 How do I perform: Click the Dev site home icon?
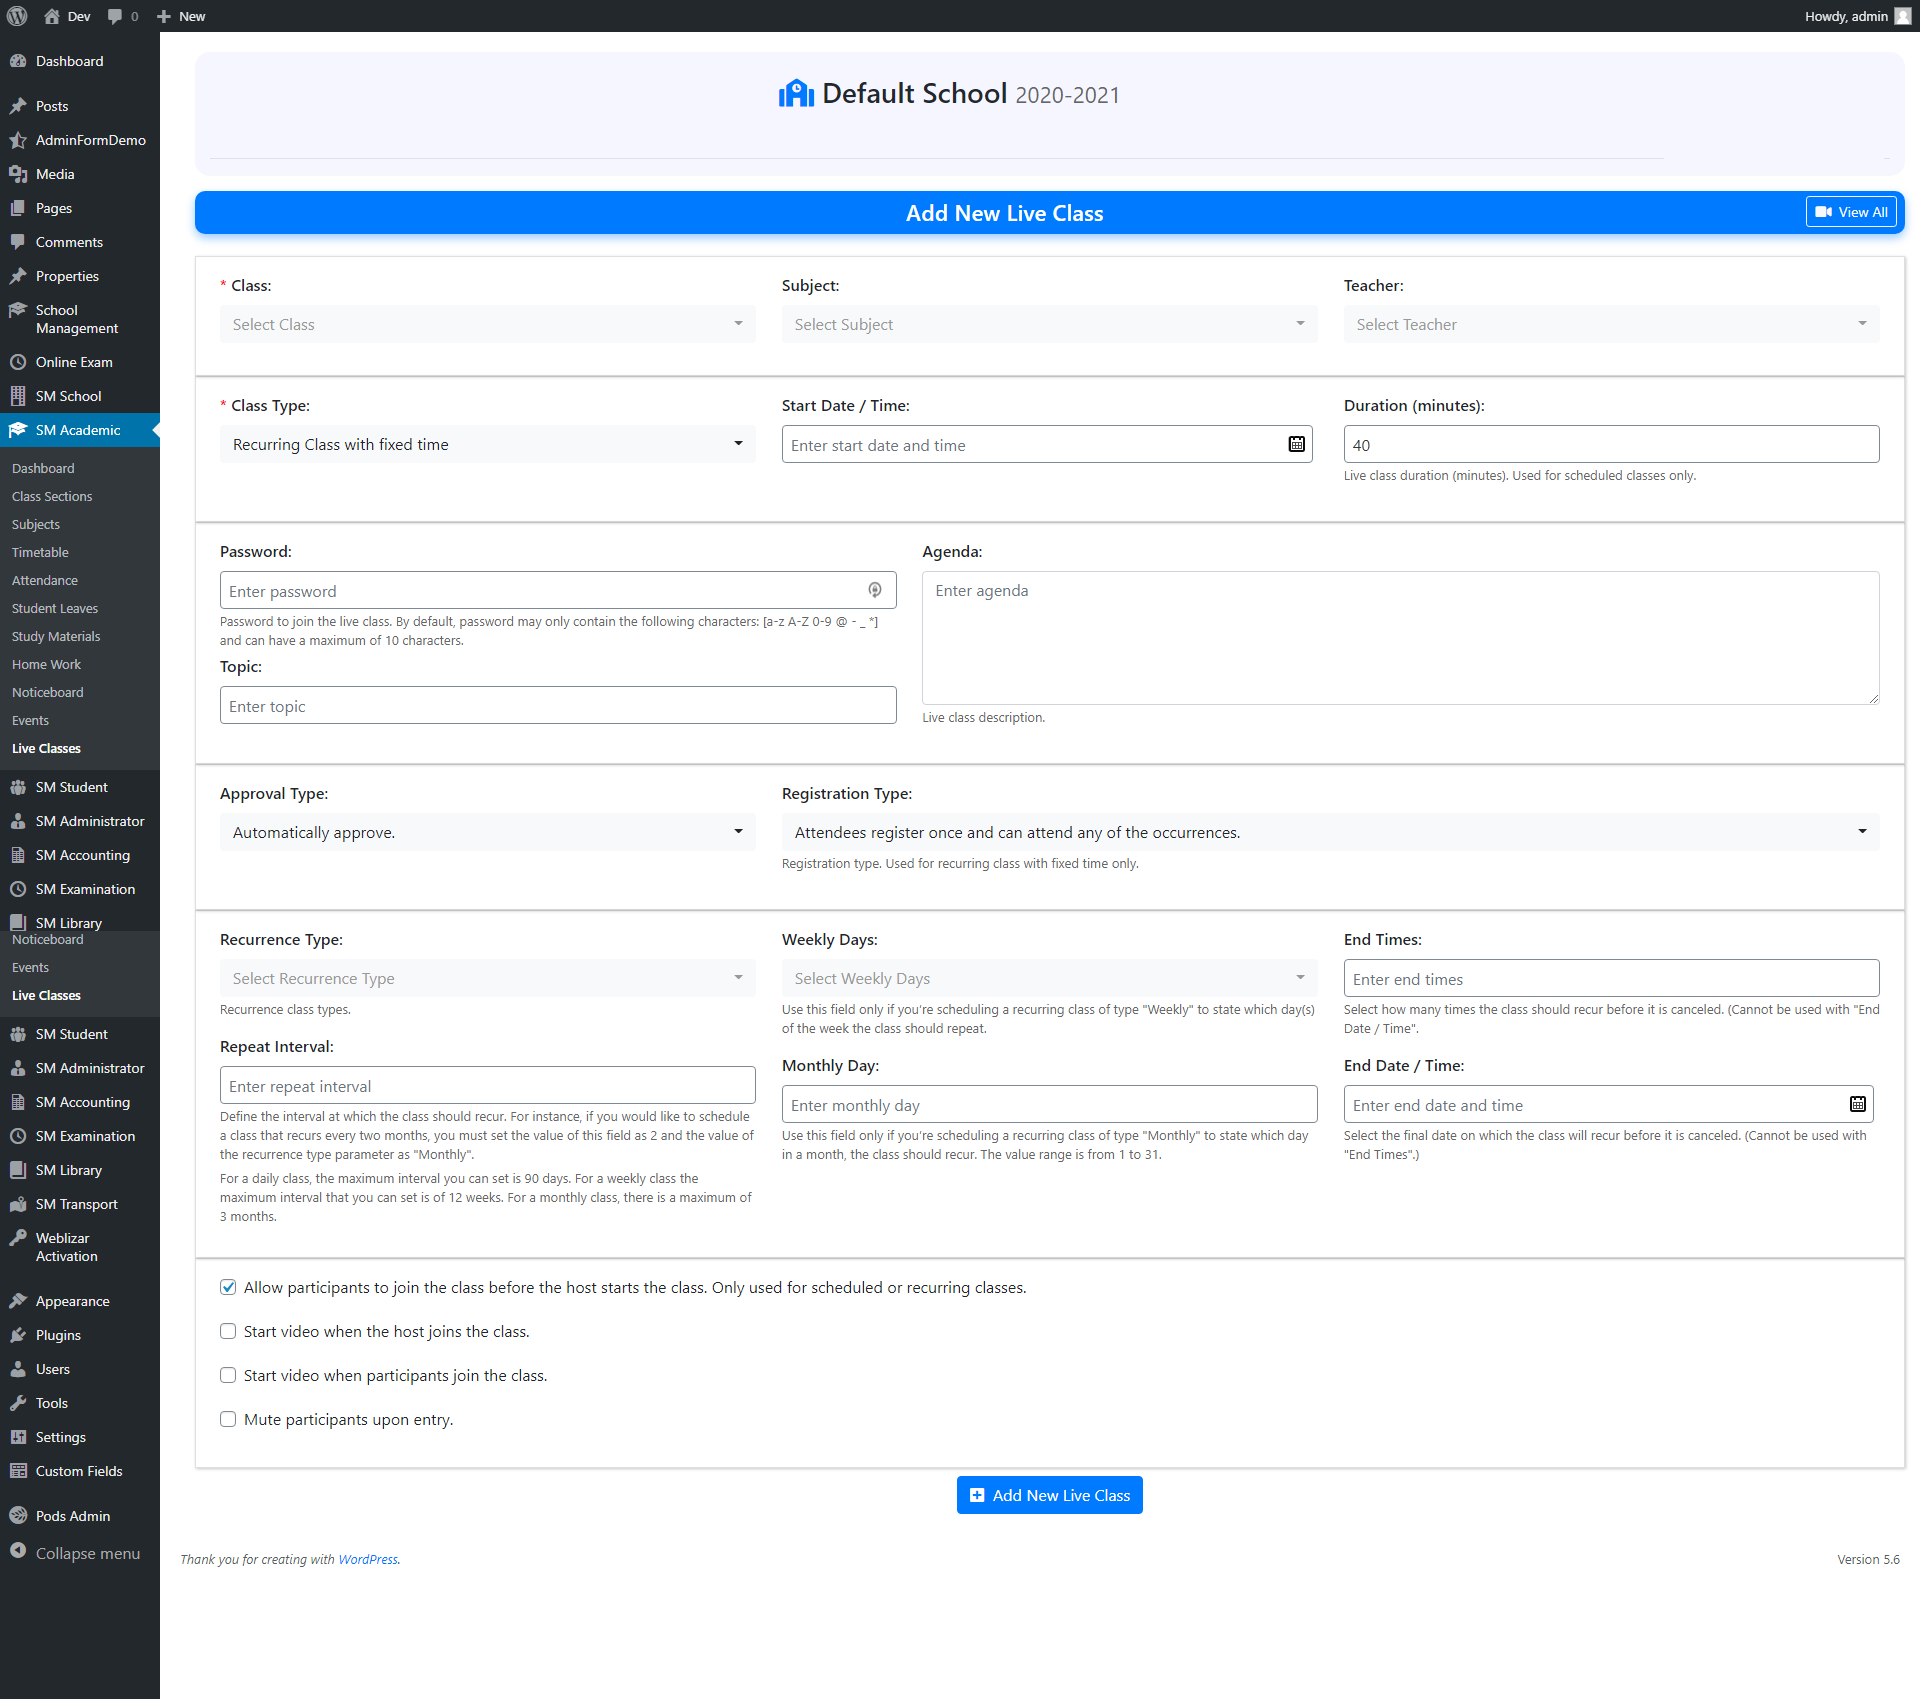[52, 16]
